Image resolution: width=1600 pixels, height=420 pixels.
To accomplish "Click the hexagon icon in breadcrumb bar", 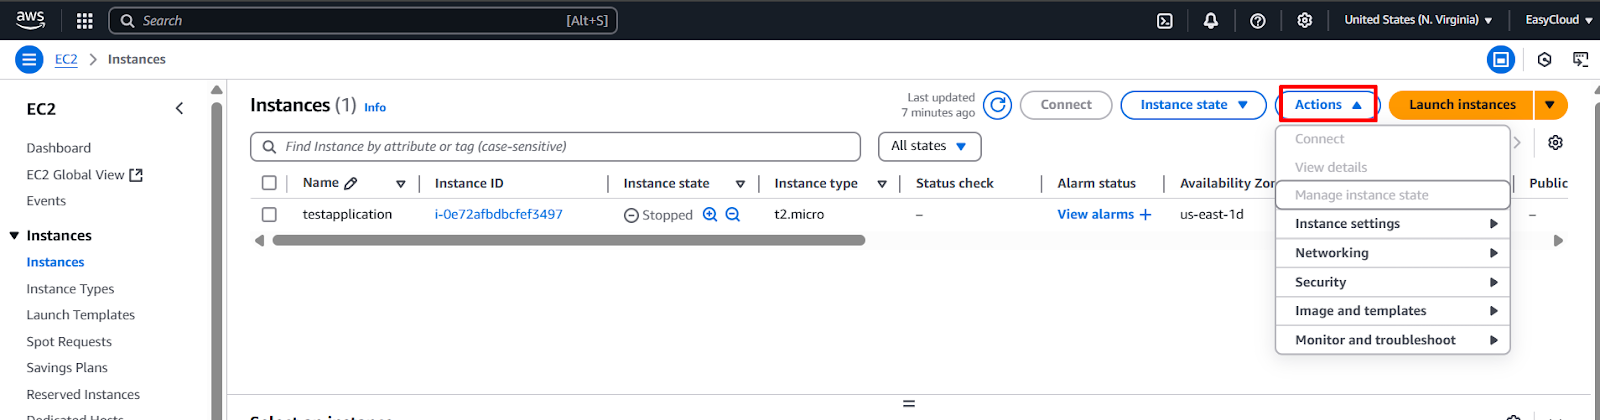I will point(1545,60).
